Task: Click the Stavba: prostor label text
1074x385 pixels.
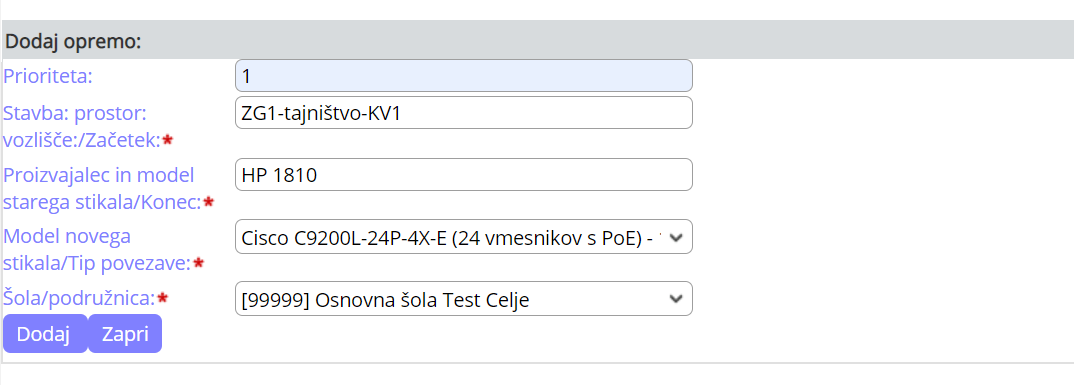Action: pos(75,113)
